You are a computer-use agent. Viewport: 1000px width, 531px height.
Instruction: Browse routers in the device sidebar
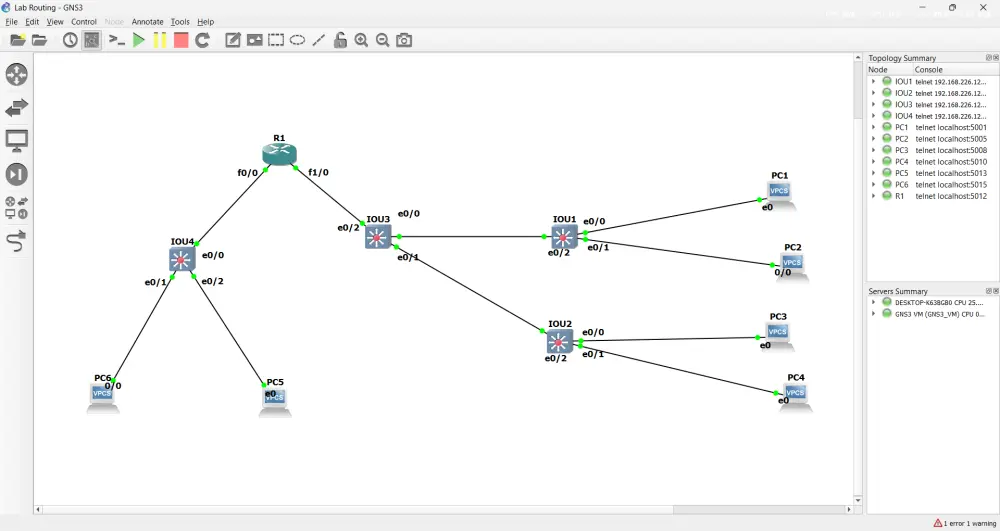pos(17,75)
